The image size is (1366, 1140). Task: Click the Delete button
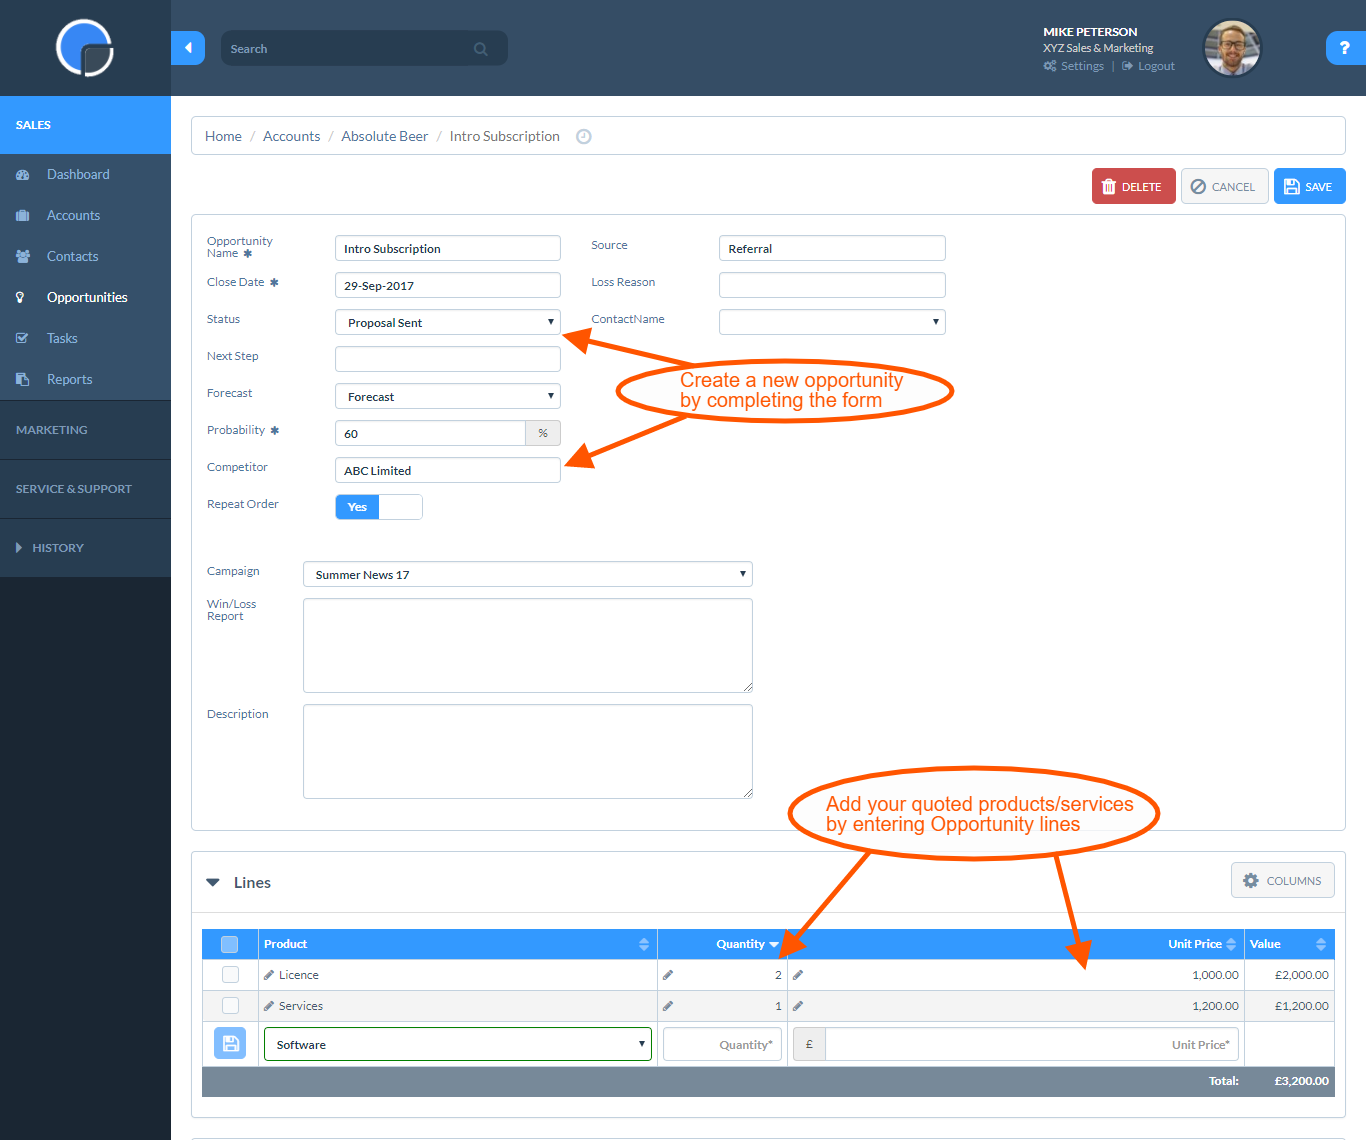click(1134, 186)
